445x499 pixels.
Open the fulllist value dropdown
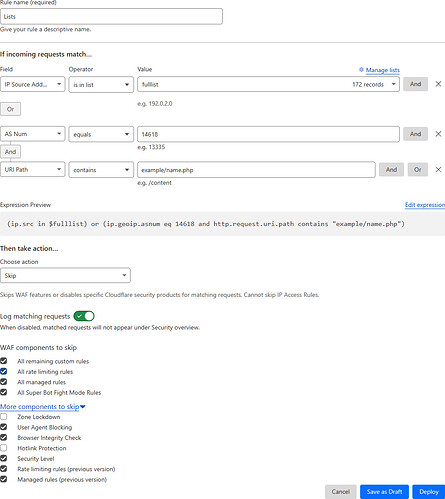click(268, 84)
